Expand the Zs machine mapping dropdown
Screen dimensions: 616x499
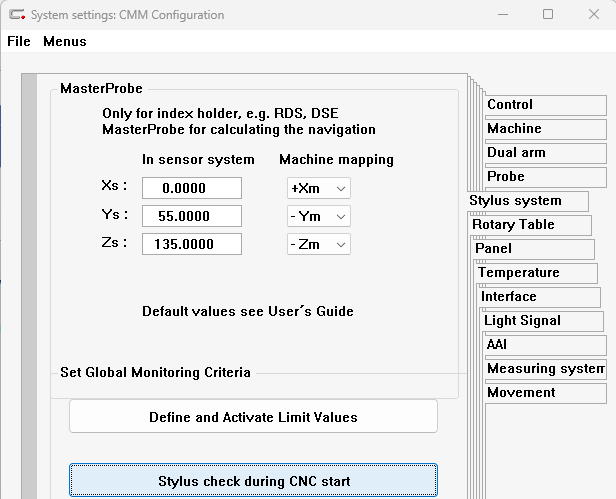tap(318, 244)
